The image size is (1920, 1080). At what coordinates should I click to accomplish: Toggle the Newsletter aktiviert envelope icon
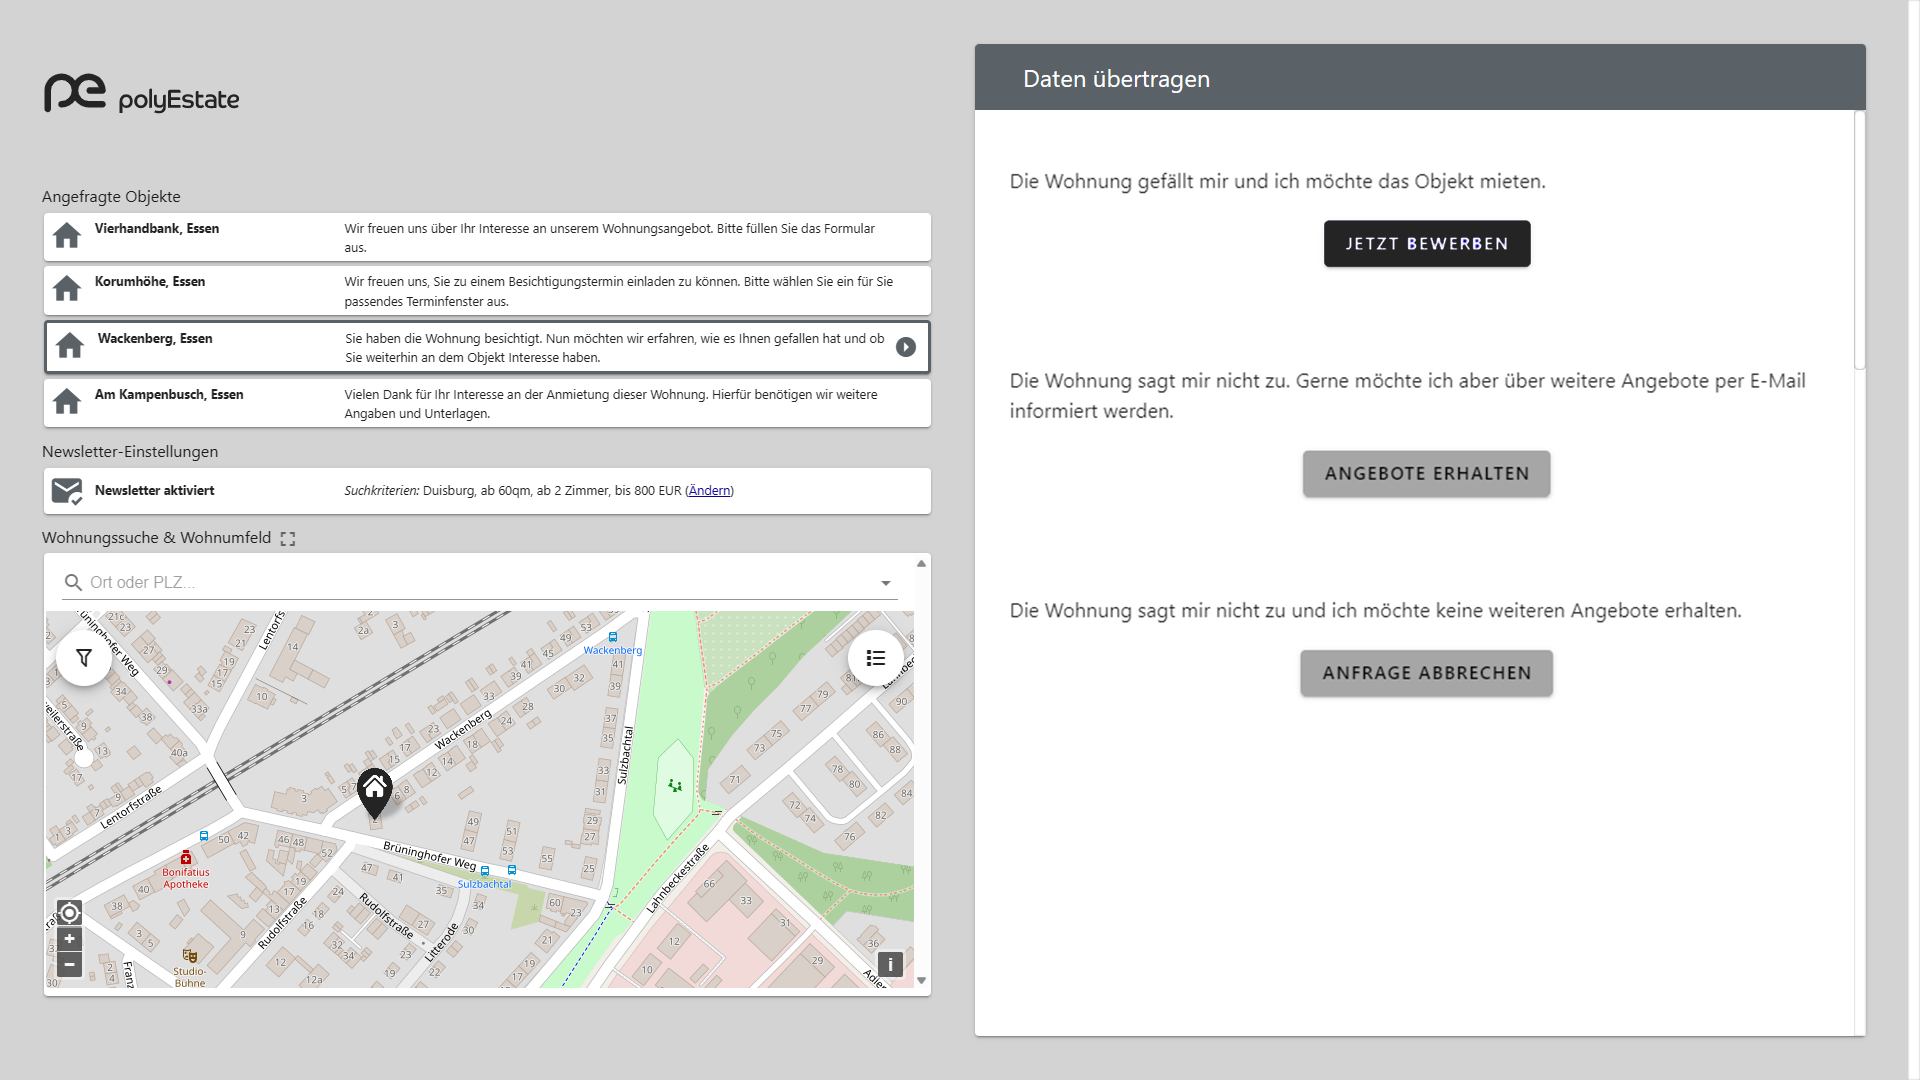67,491
